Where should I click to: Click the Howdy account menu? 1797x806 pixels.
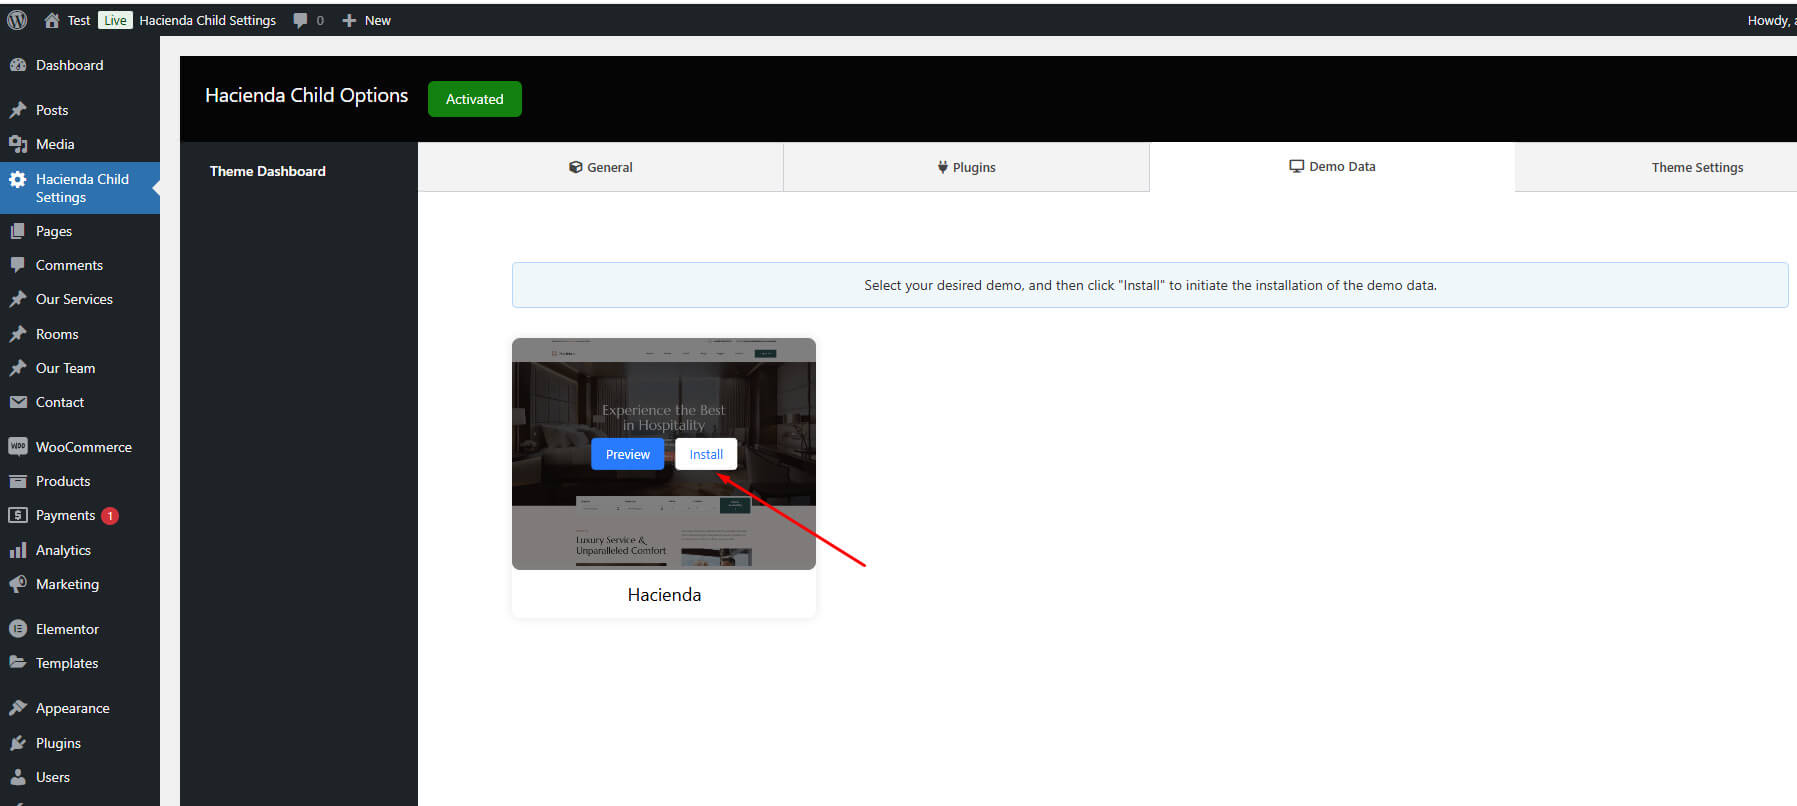1771,20
